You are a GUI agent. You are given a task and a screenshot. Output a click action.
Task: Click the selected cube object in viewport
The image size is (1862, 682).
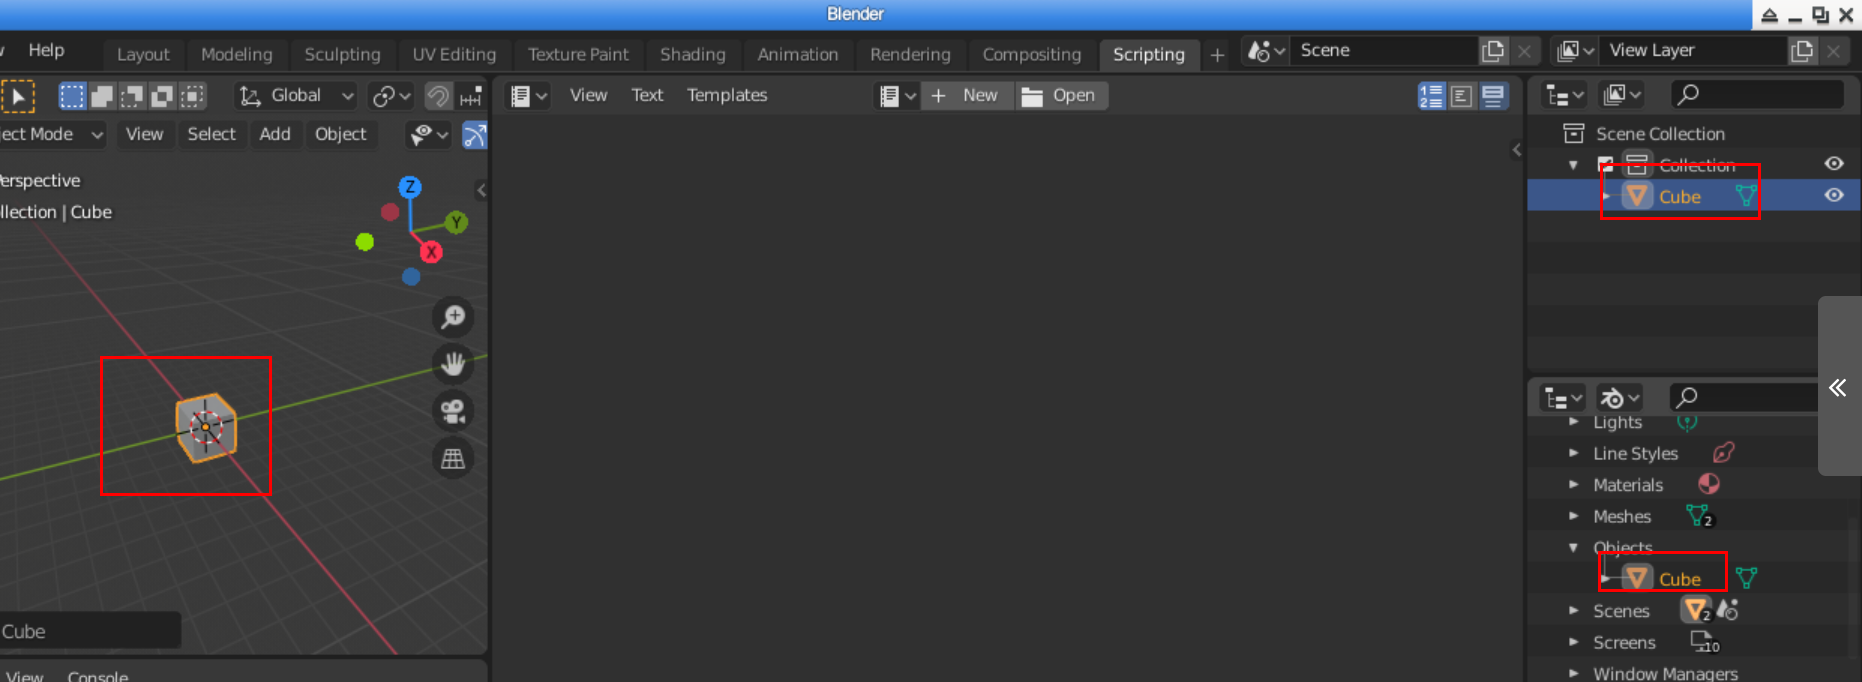[x=206, y=427]
